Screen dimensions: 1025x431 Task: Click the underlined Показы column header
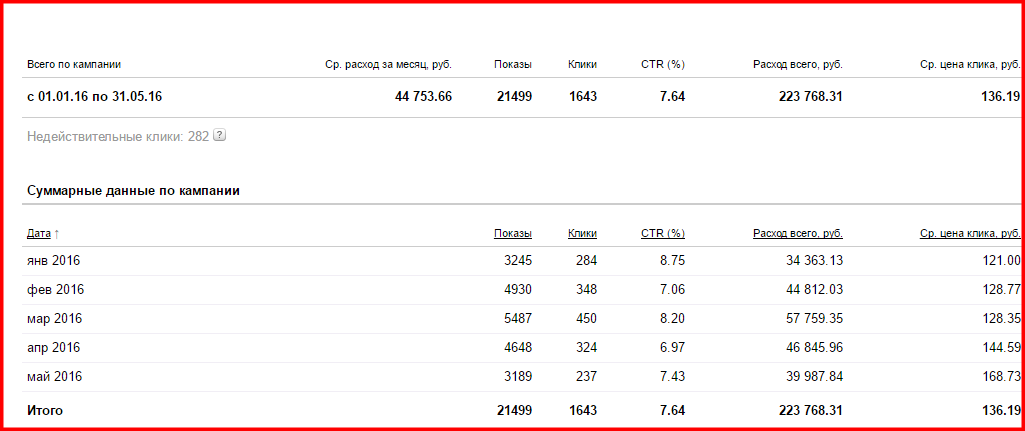512,234
